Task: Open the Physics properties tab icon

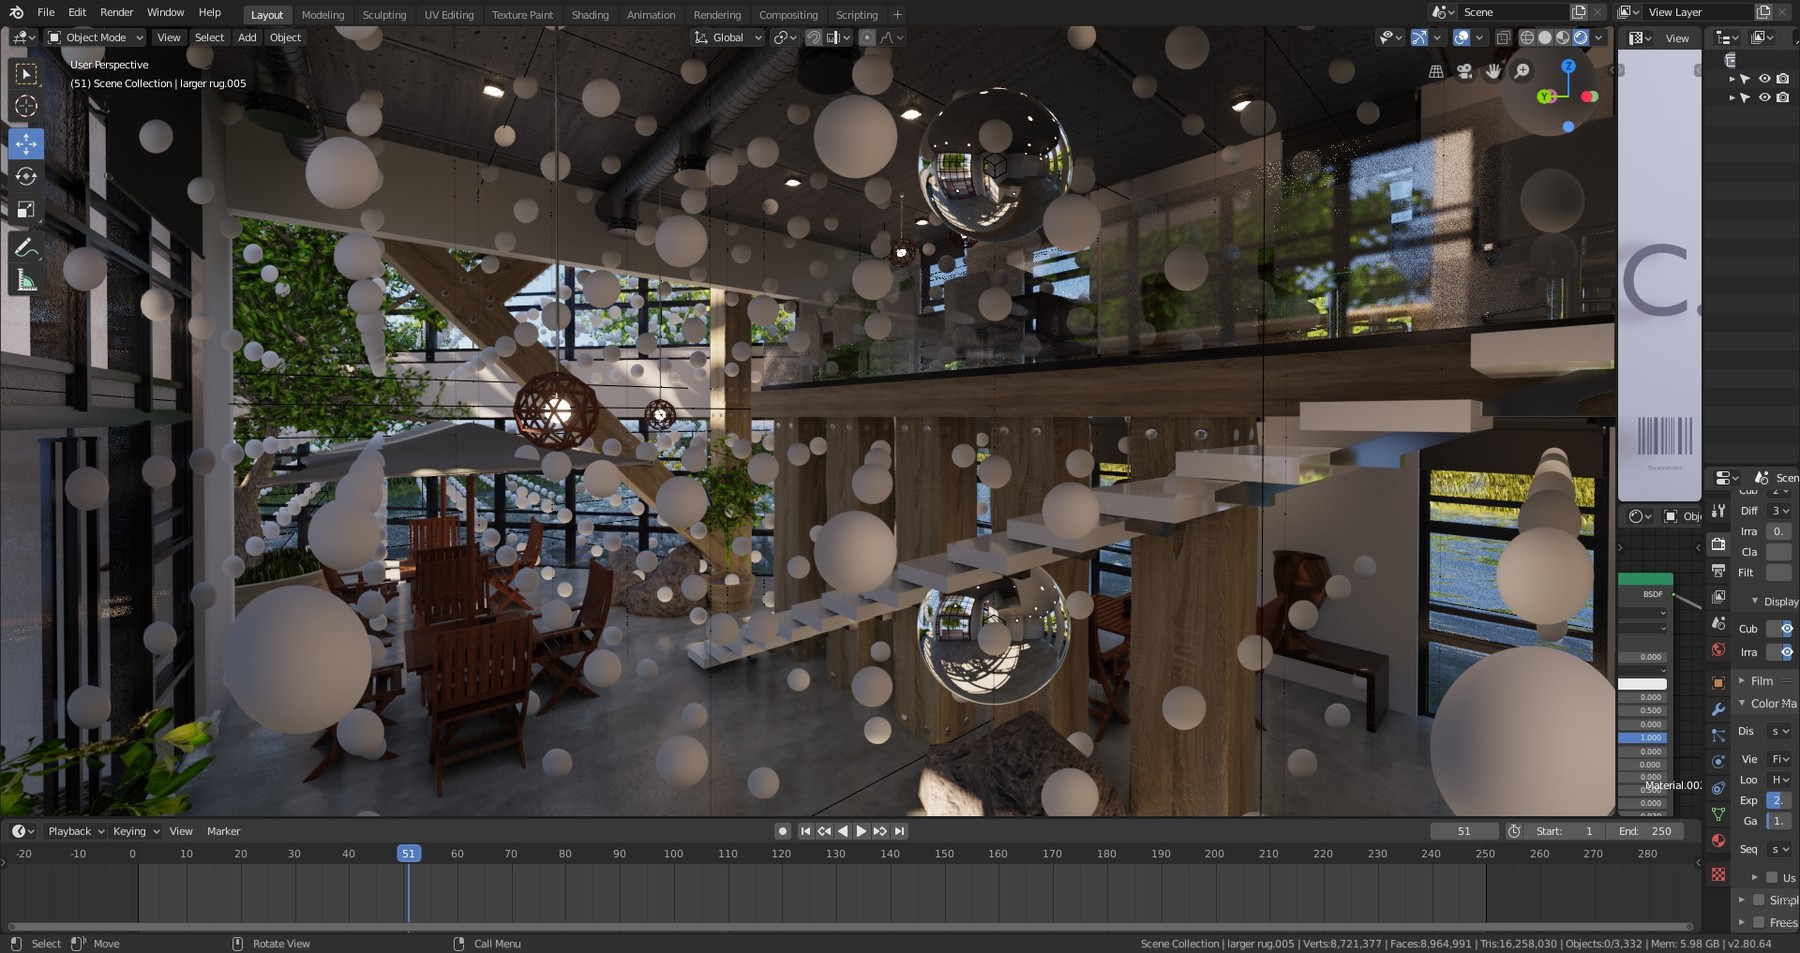Action: (1718, 761)
